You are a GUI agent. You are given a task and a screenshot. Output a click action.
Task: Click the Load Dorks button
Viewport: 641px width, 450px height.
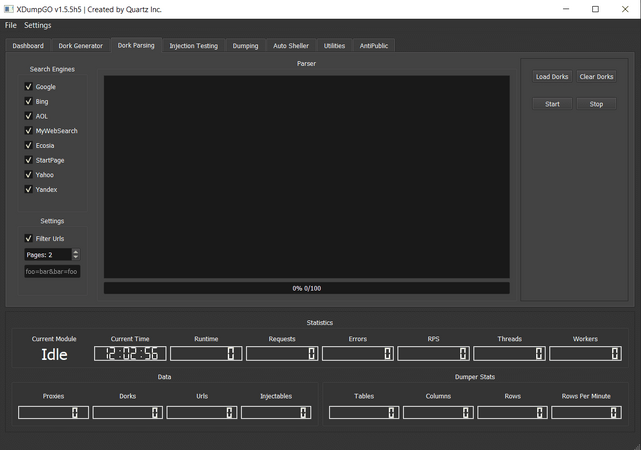tap(552, 76)
